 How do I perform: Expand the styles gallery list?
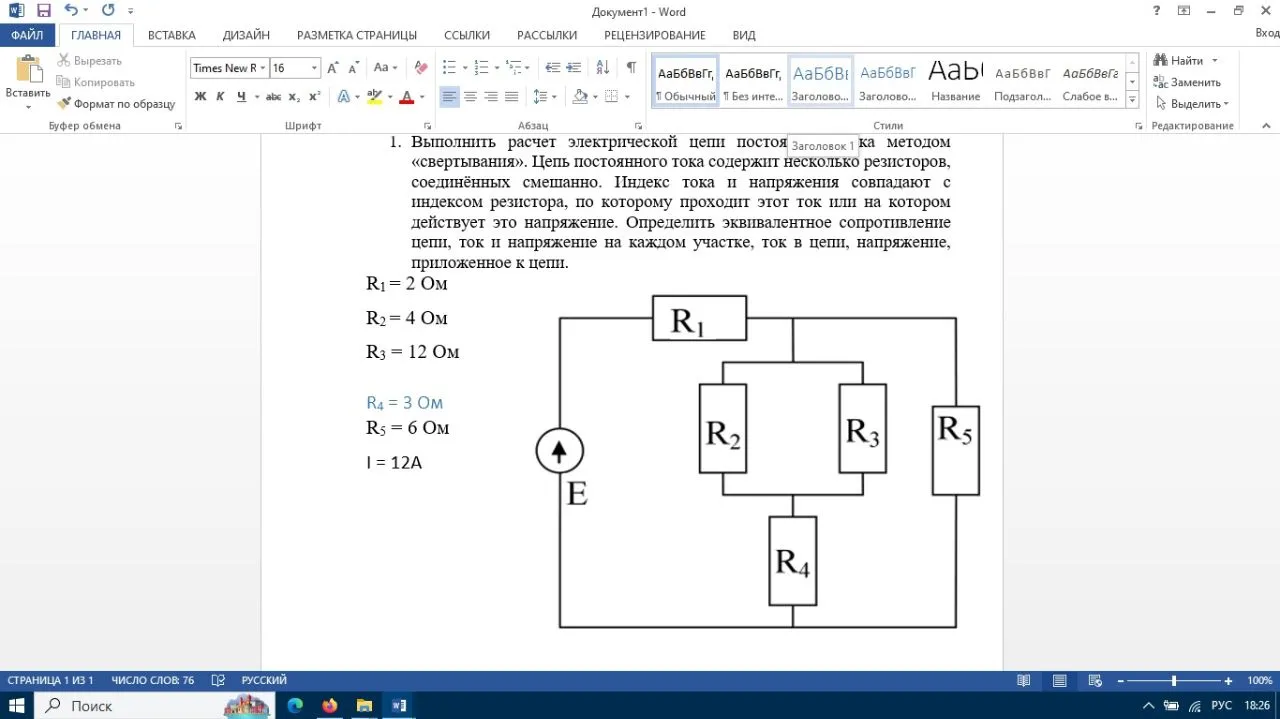tap(1132, 99)
